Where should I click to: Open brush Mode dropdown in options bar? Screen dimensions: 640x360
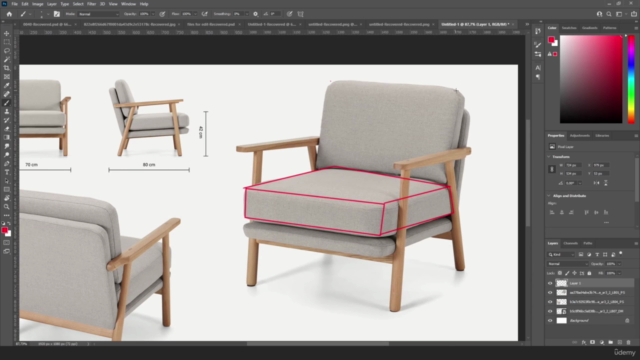(98, 14)
